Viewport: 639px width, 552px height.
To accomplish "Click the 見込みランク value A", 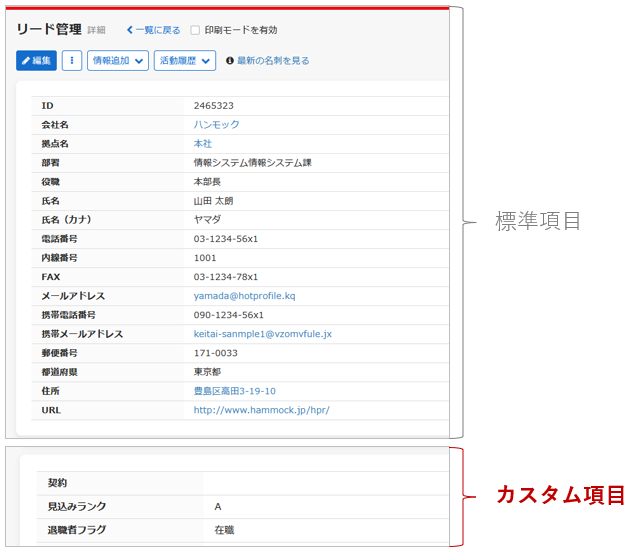I will pyautogui.click(x=218, y=507).
